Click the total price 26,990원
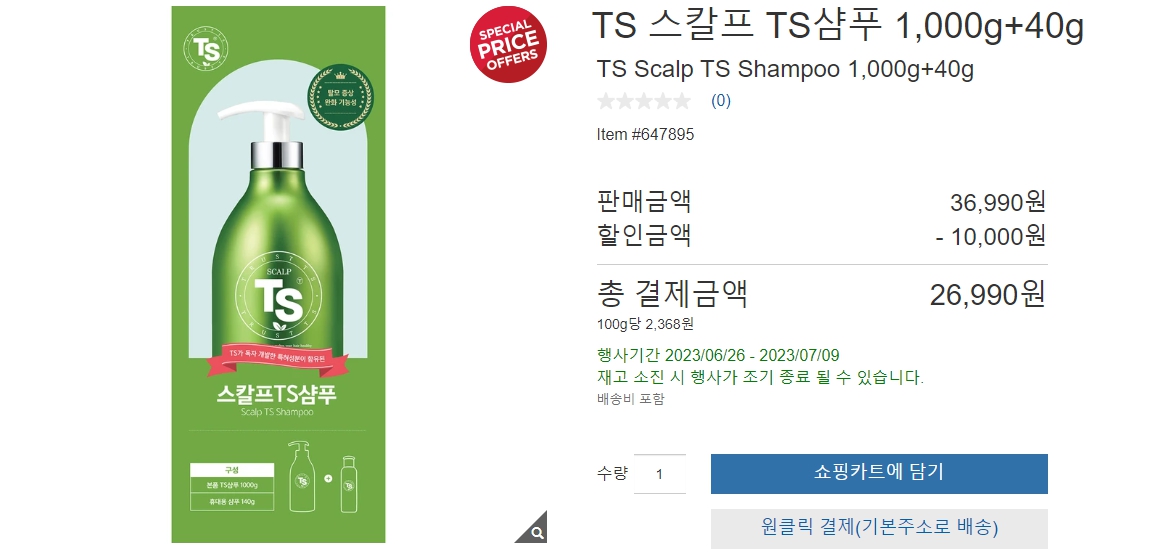Screen dimensions: 1160x556 coord(987,294)
